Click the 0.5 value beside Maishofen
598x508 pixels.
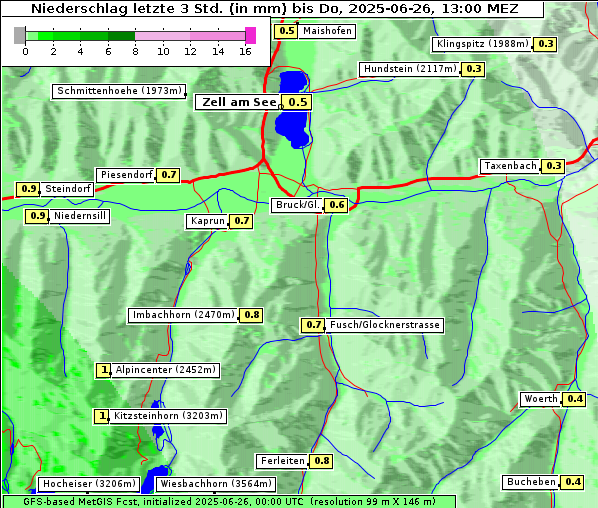(286, 31)
